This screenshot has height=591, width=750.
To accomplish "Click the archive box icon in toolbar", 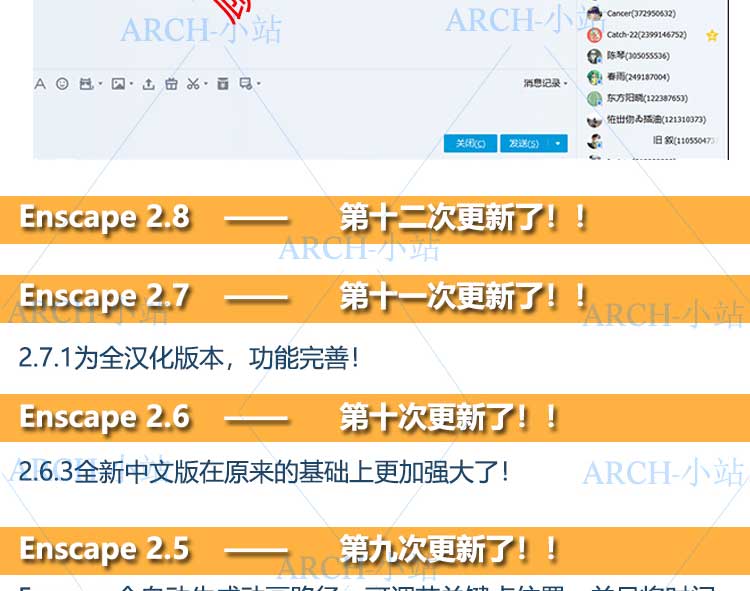I will (223, 84).
